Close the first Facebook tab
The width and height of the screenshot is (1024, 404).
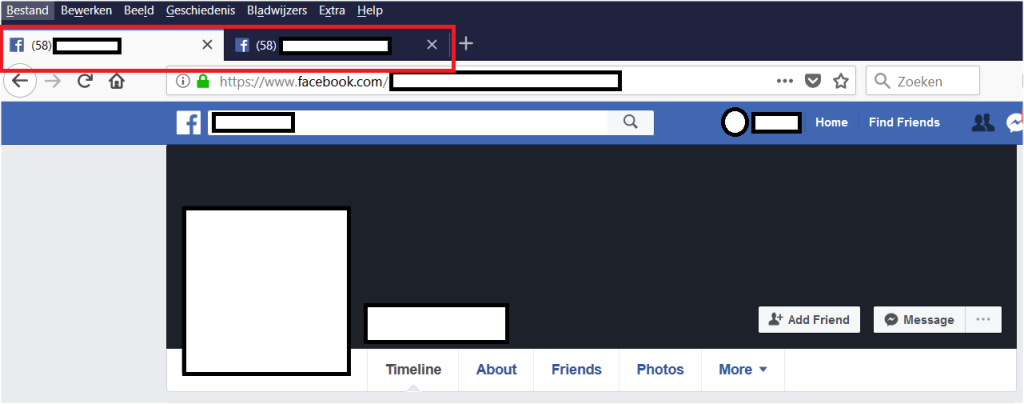(207, 44)
